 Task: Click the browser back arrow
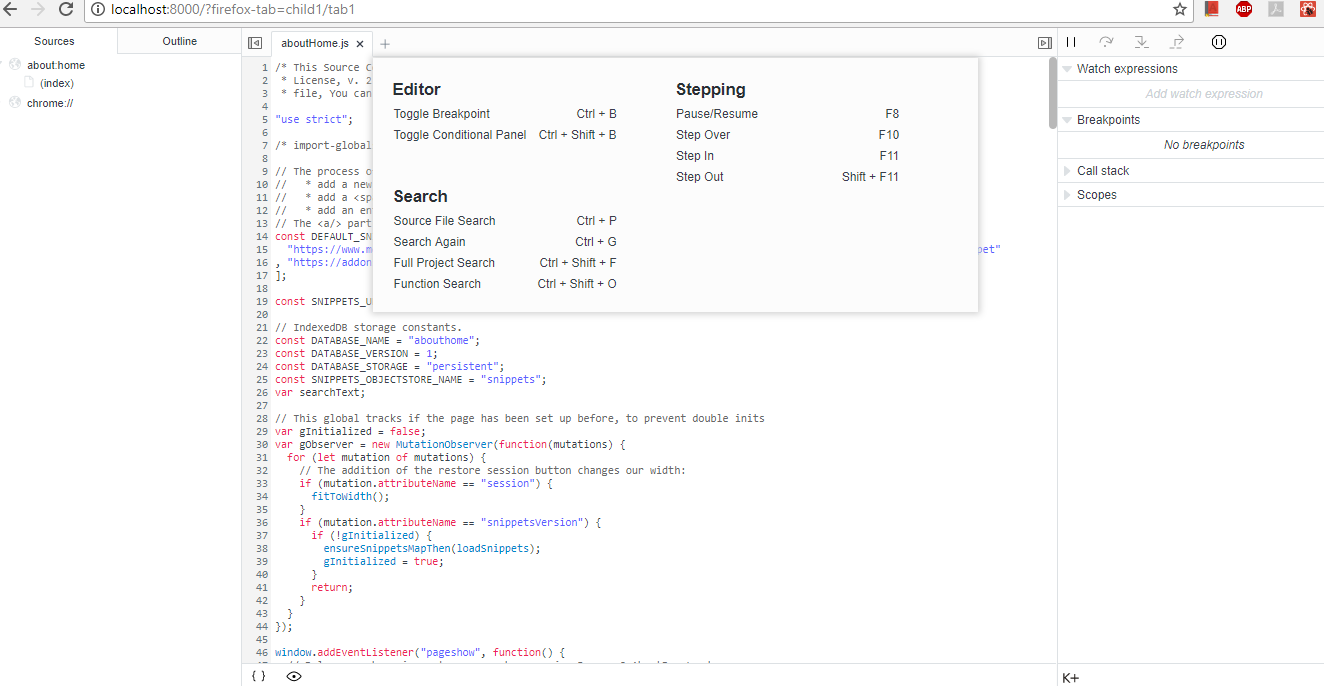click(x=11, y=9)
